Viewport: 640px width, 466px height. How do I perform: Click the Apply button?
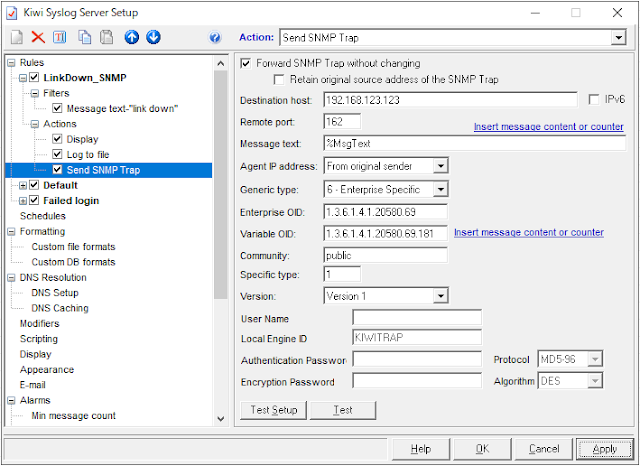[604, 449]
